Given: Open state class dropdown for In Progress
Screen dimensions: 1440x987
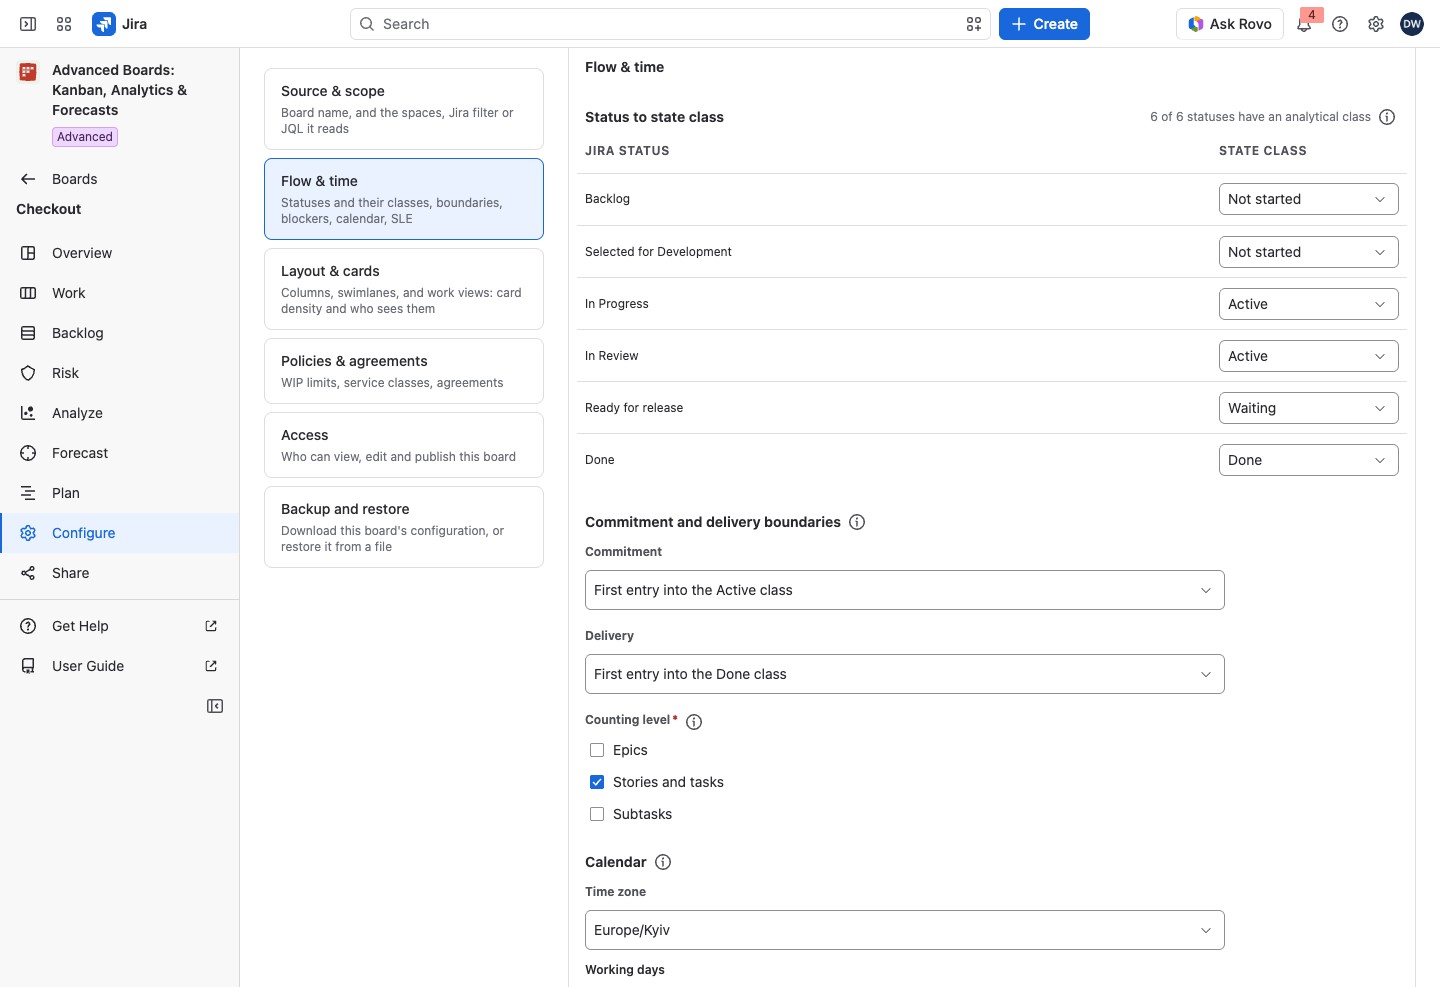Looking at the screenshot, I should (x=1308, y=304).
